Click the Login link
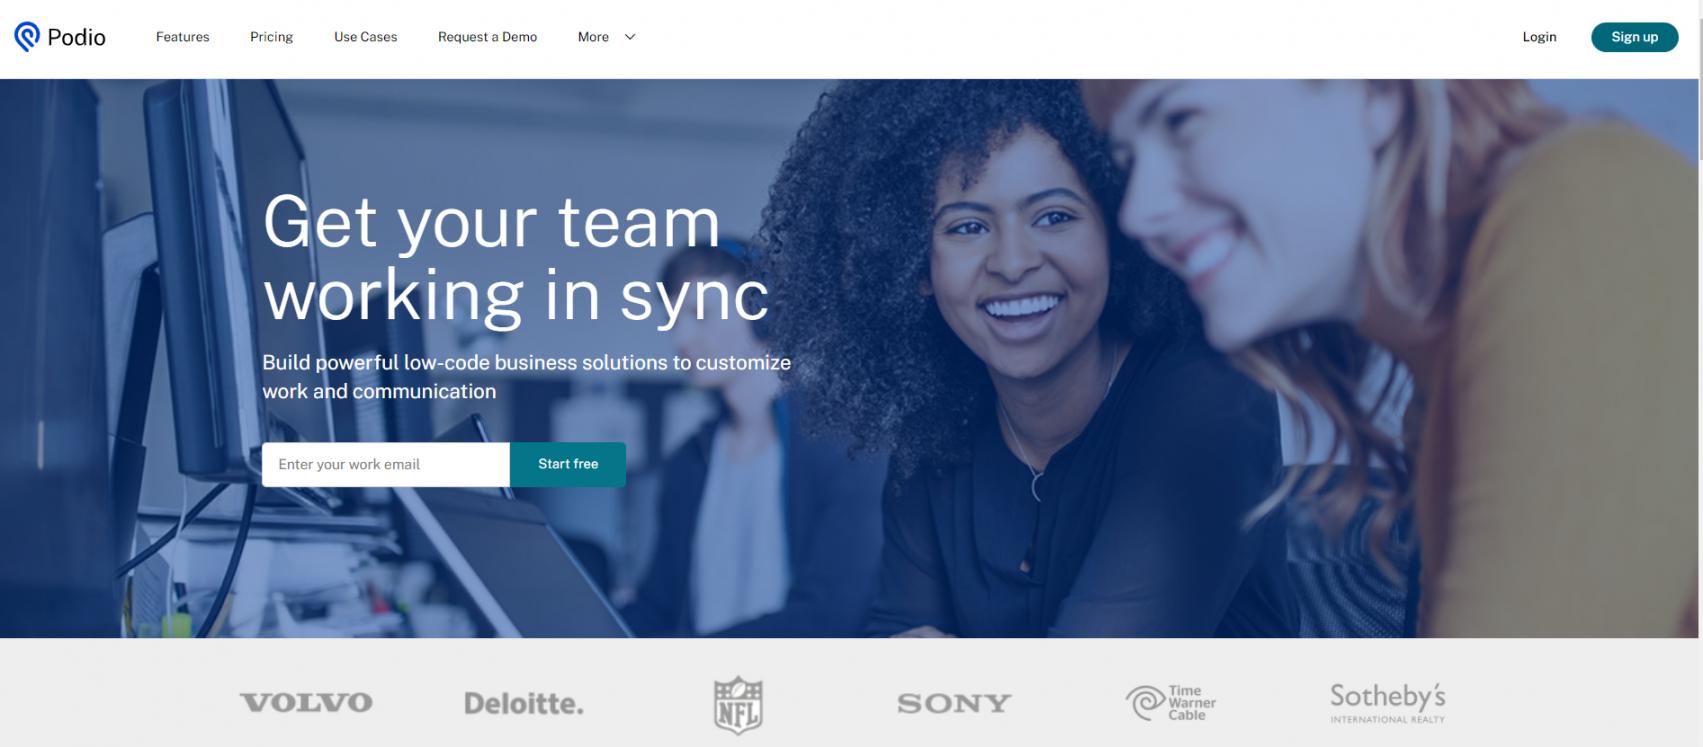 tap(1539, 37)
